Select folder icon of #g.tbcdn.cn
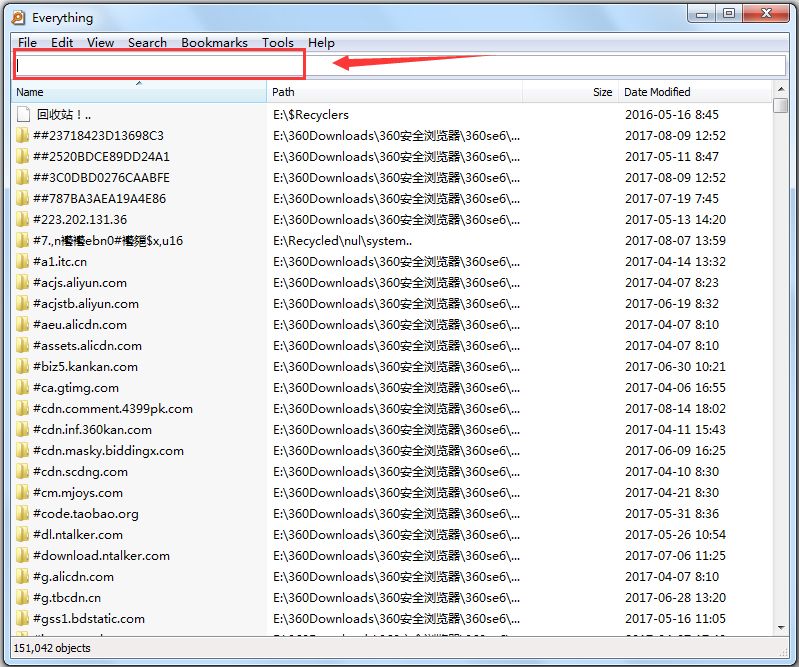Screen dimensions: 799x667 click(22, 598)
